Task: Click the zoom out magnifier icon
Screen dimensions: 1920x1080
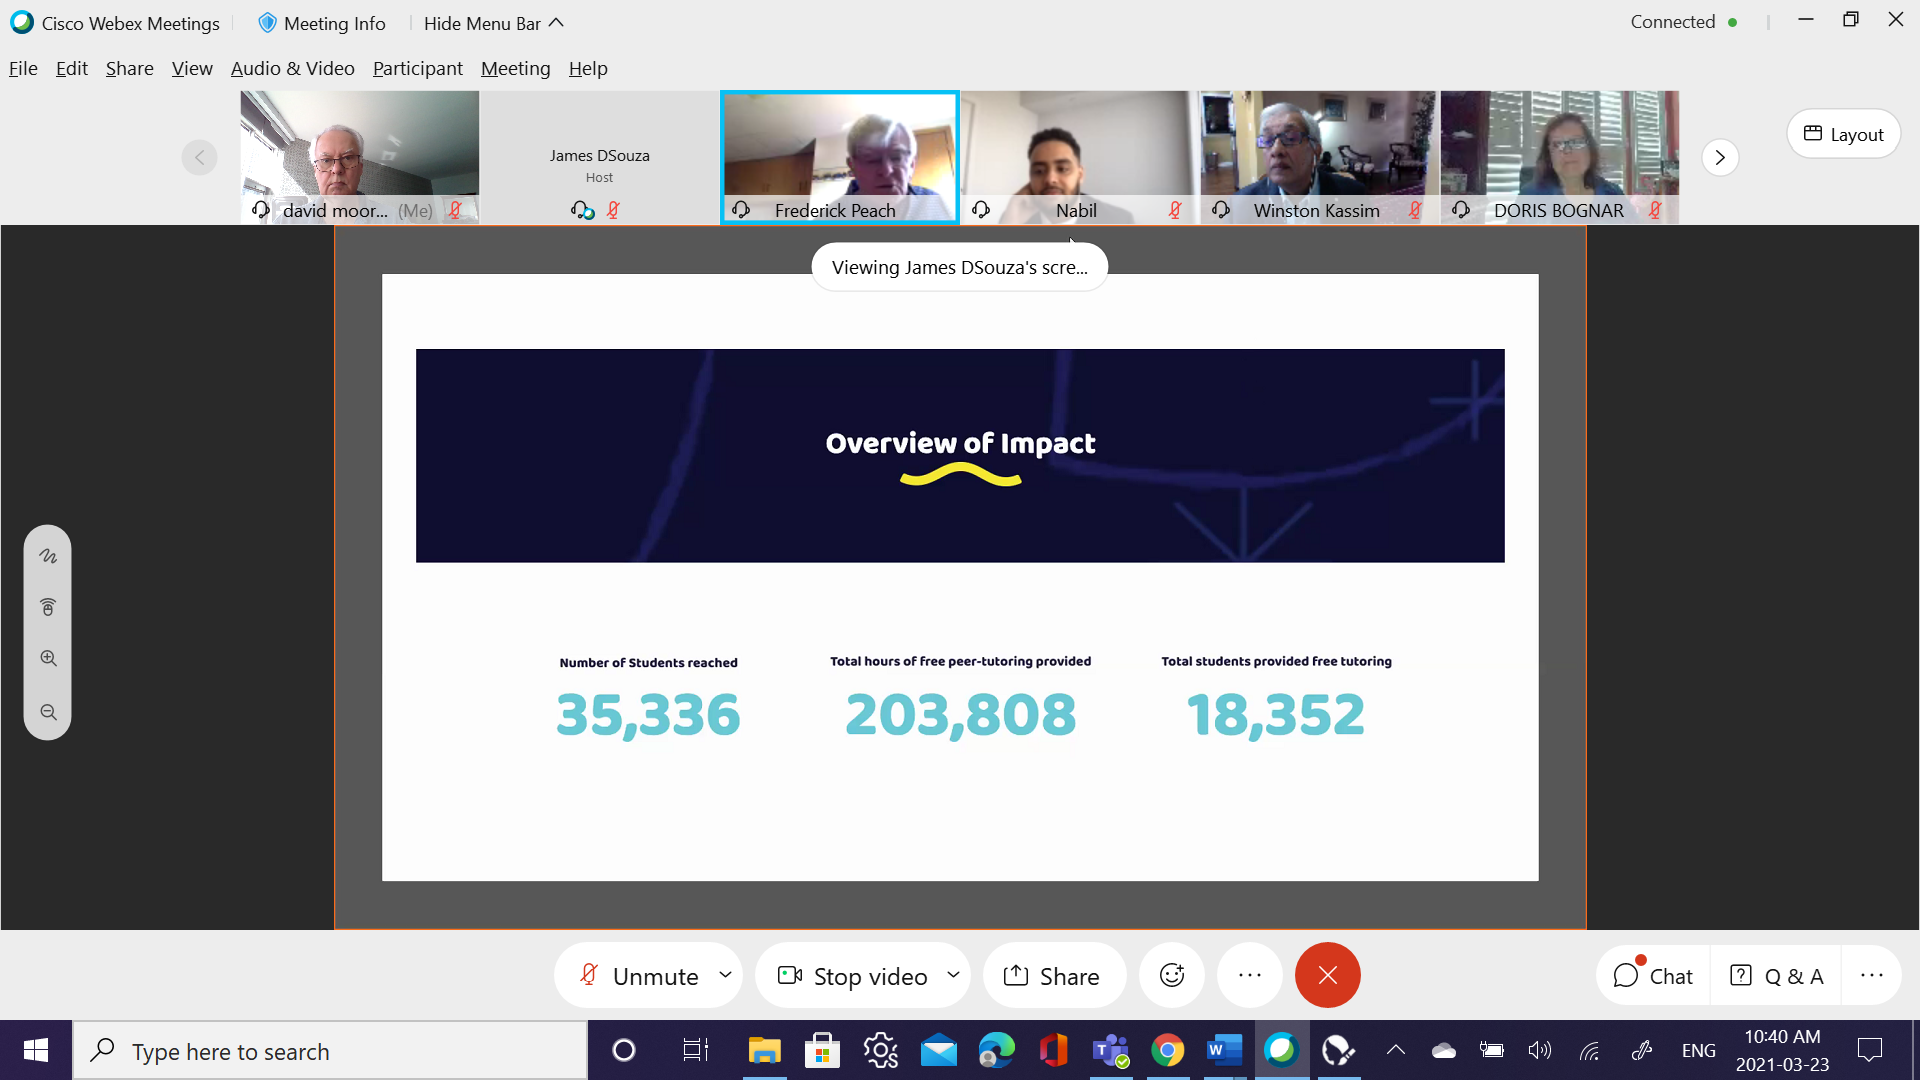Action: point(48,712)
